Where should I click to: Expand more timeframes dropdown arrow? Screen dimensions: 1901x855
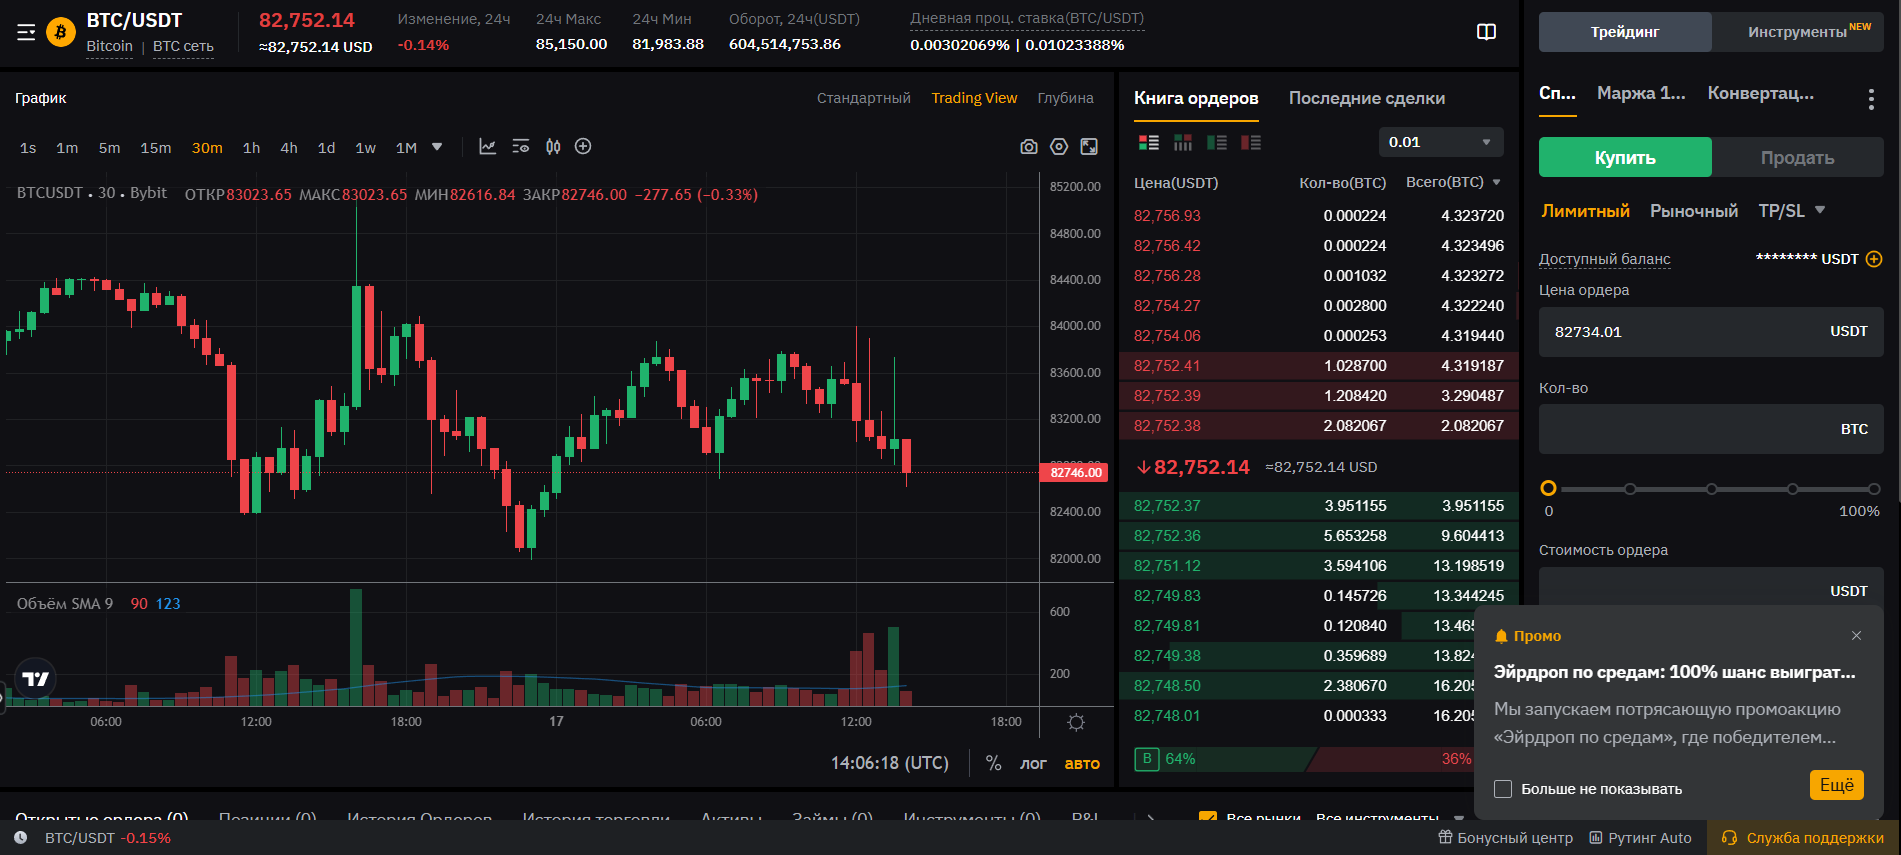point(437,147)
